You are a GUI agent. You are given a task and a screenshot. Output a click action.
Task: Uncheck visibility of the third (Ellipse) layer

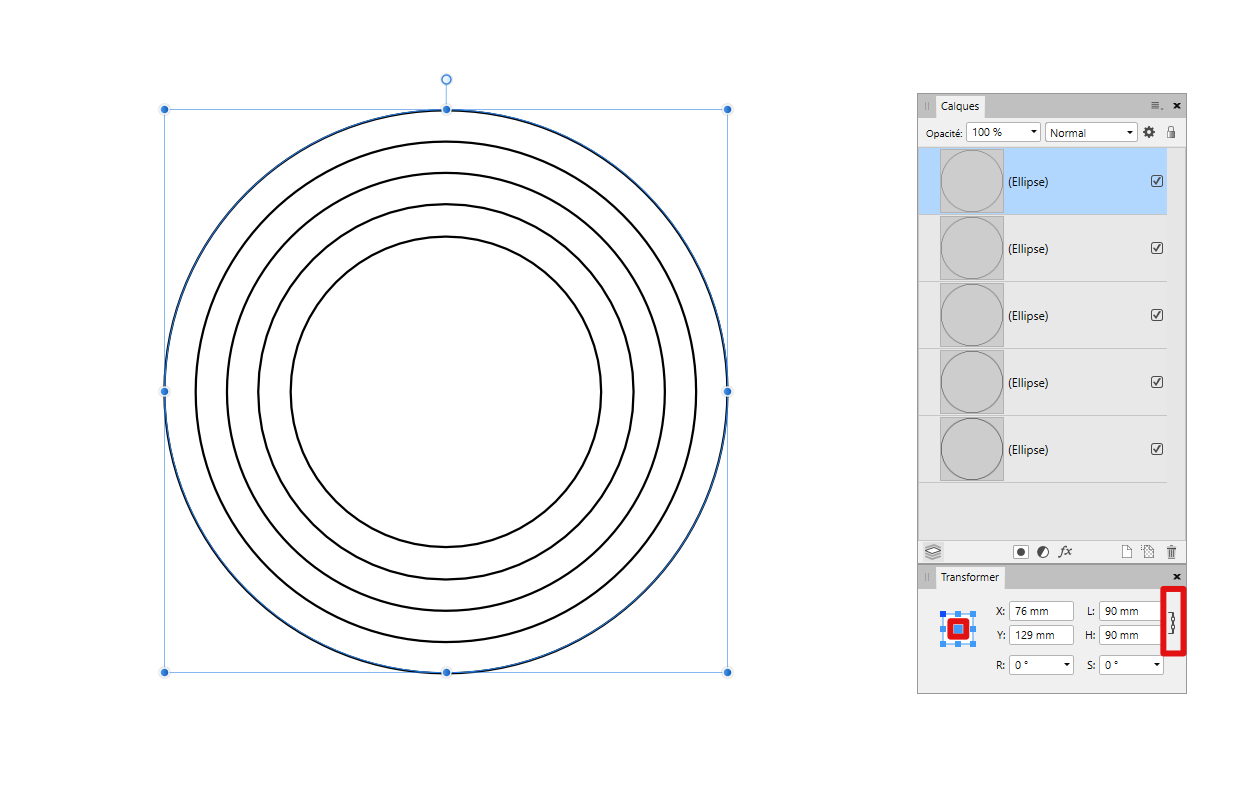point(1157,315)
